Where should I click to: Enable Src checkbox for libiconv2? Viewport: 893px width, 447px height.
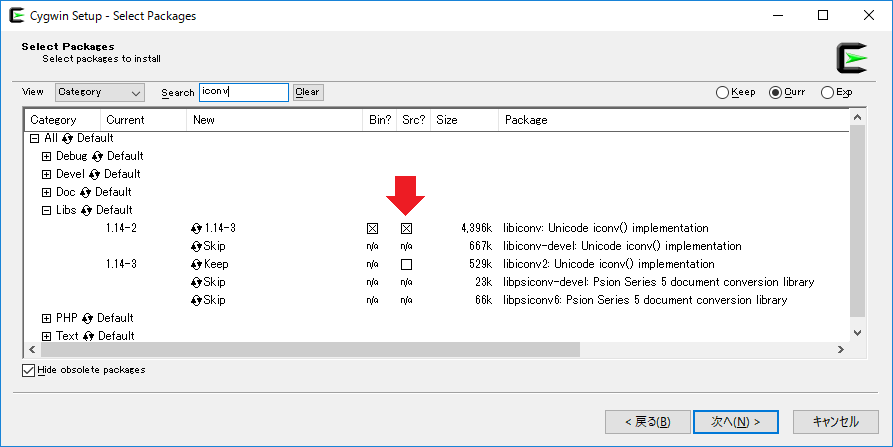click(406, 264)
